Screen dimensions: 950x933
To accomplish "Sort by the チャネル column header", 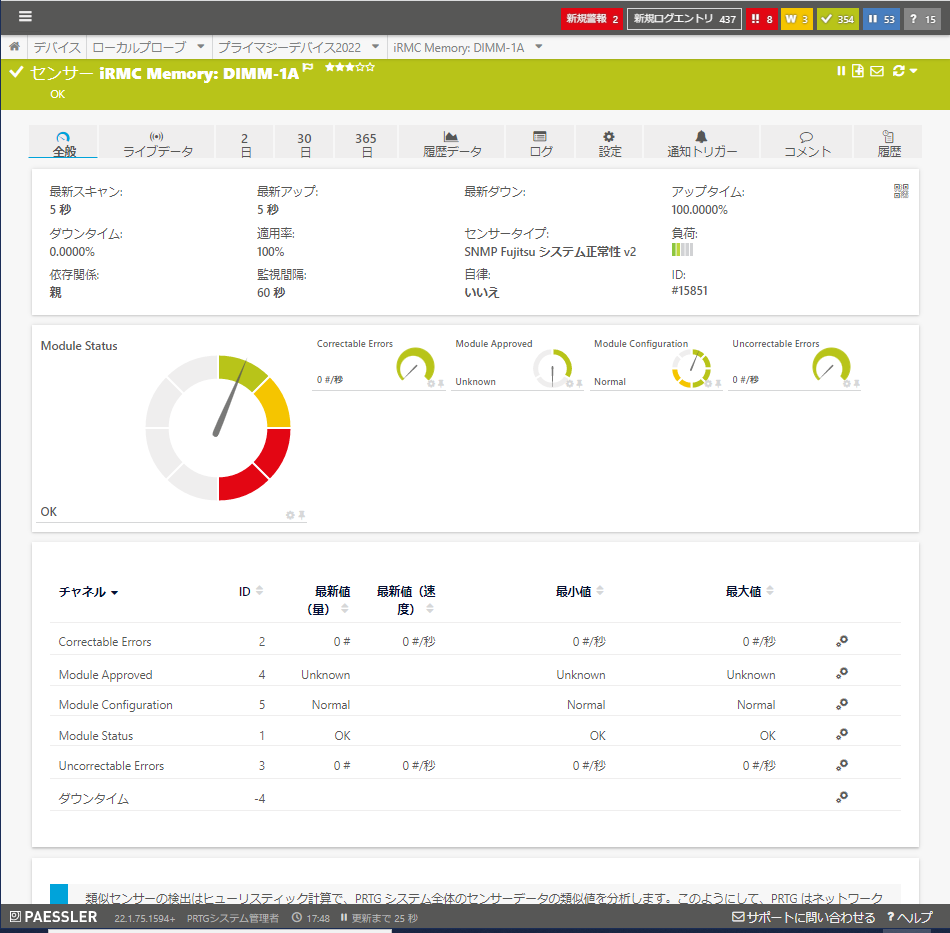I will tap(88, 592).
